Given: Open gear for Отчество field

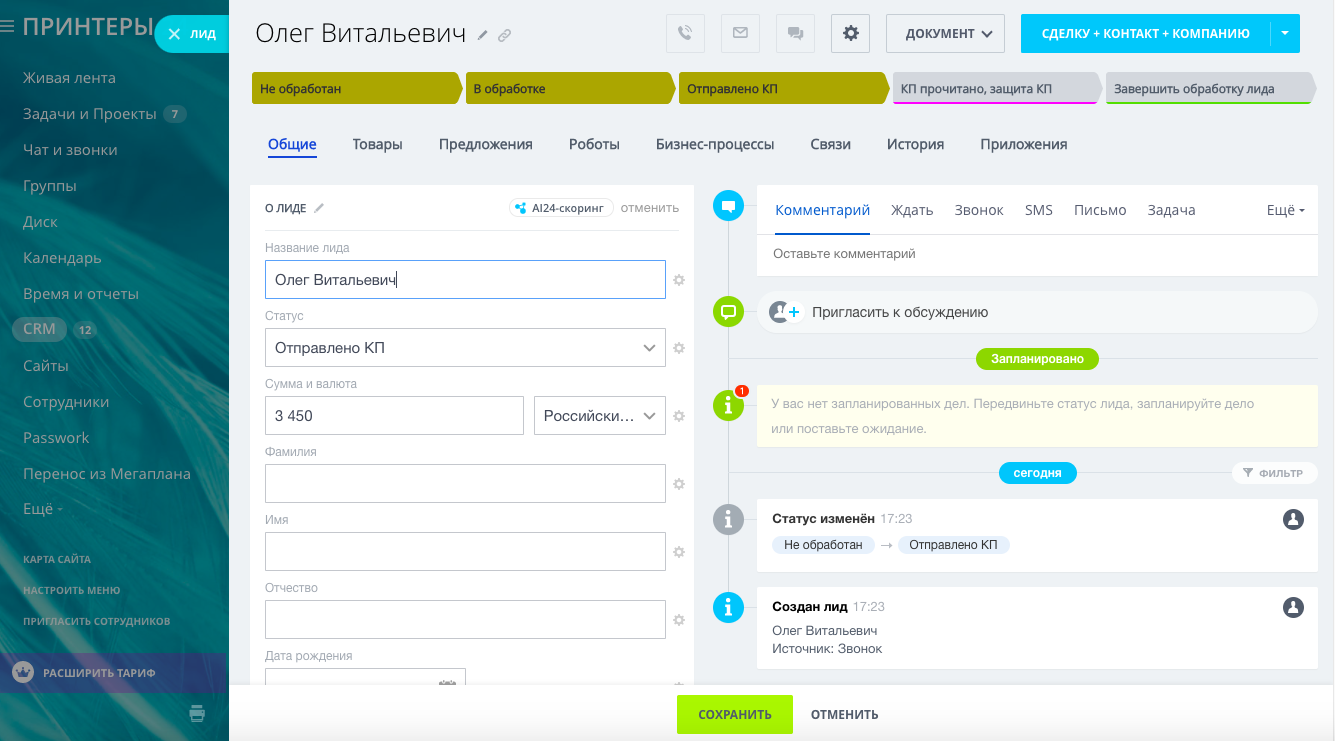Looking at the screenshot, I should pos(679,620).
